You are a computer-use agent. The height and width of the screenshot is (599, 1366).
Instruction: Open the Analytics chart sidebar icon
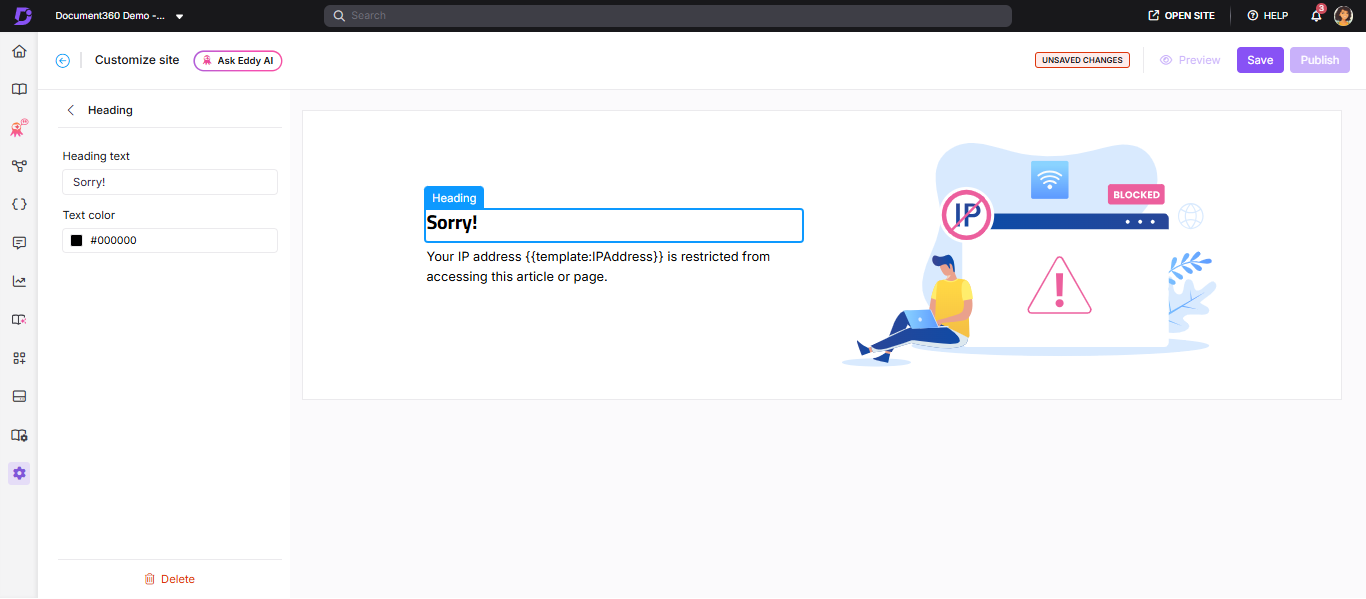point(19,281)
